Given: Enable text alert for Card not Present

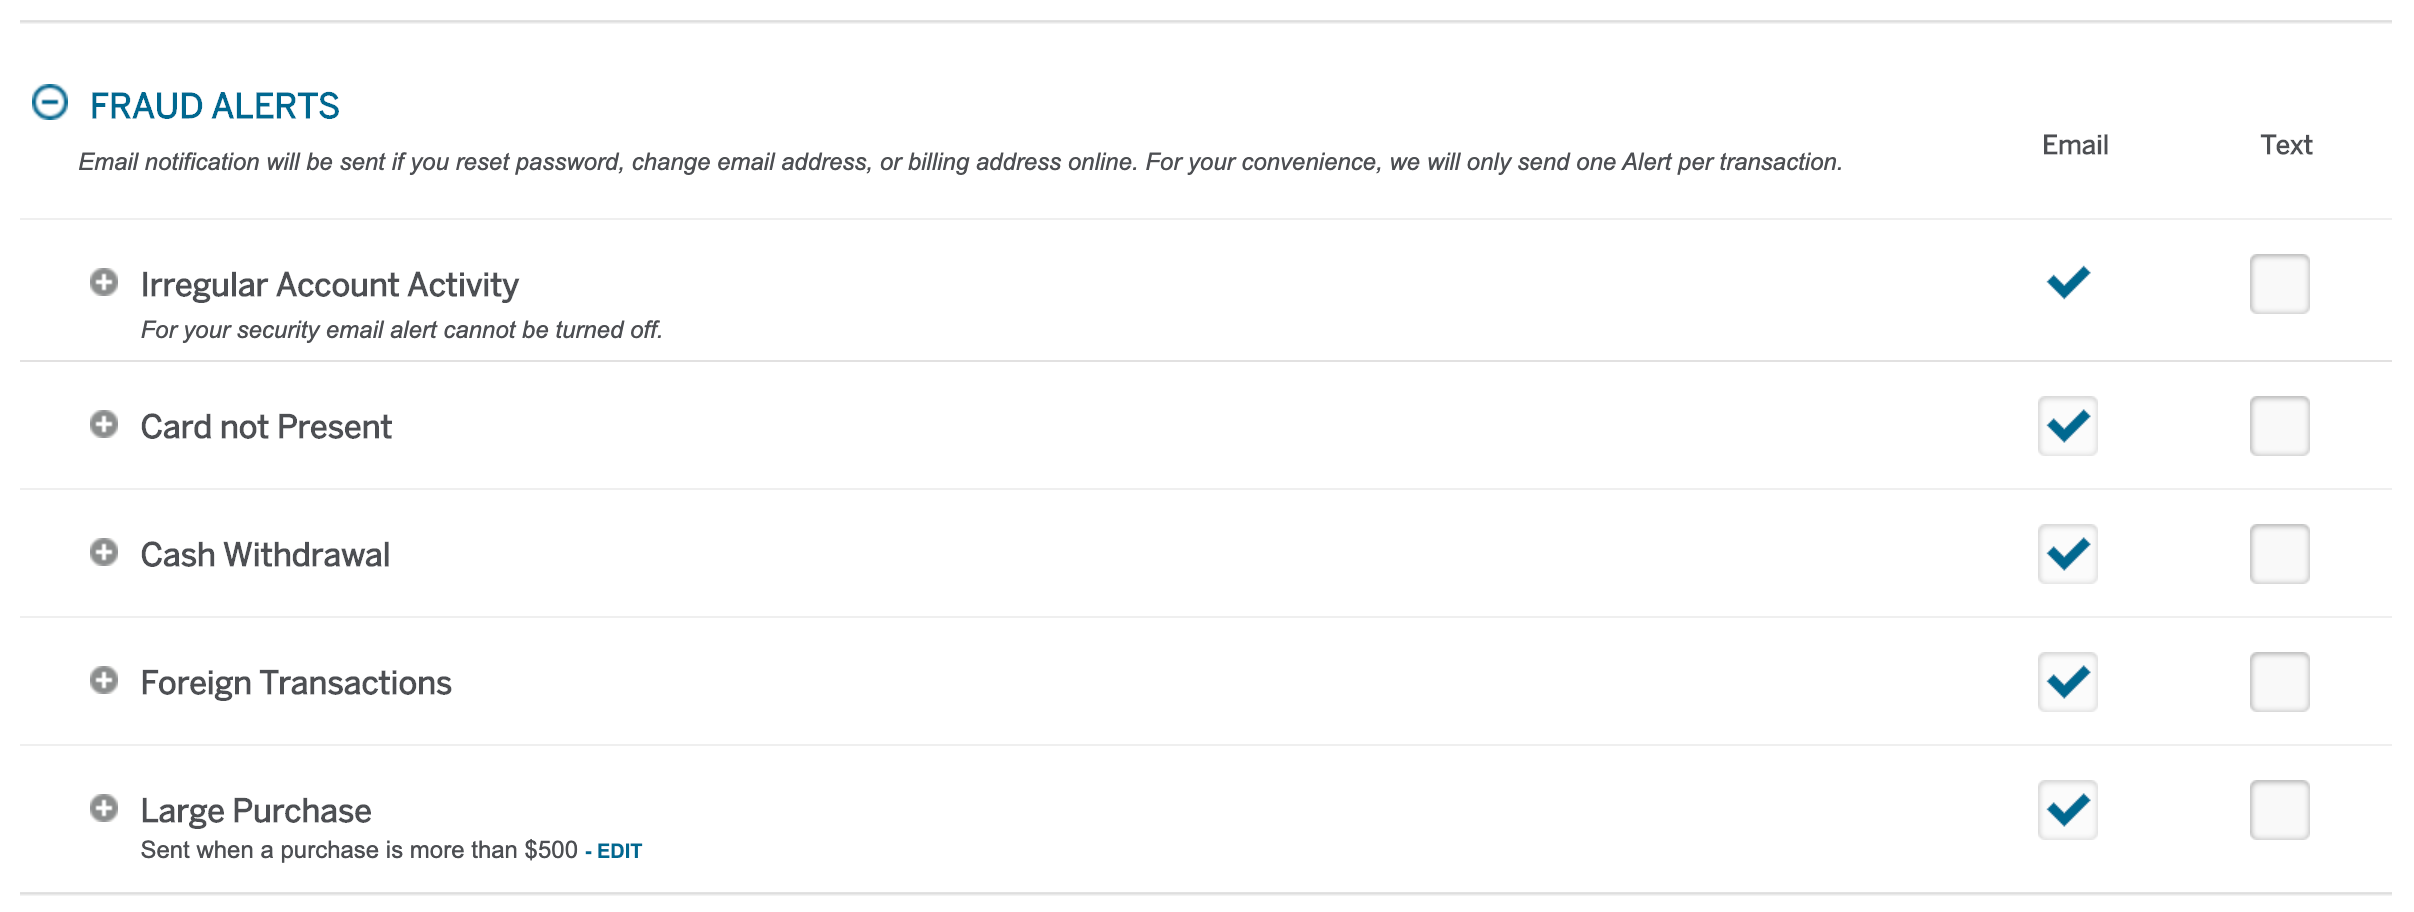Looking at the screenshot, I should coord(2280,426).
